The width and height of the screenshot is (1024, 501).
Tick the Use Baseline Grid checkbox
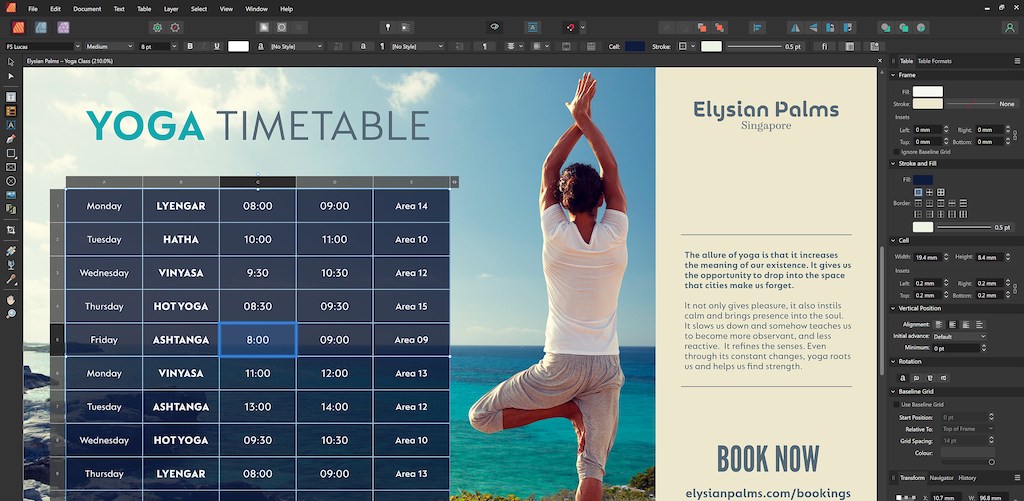895,404
